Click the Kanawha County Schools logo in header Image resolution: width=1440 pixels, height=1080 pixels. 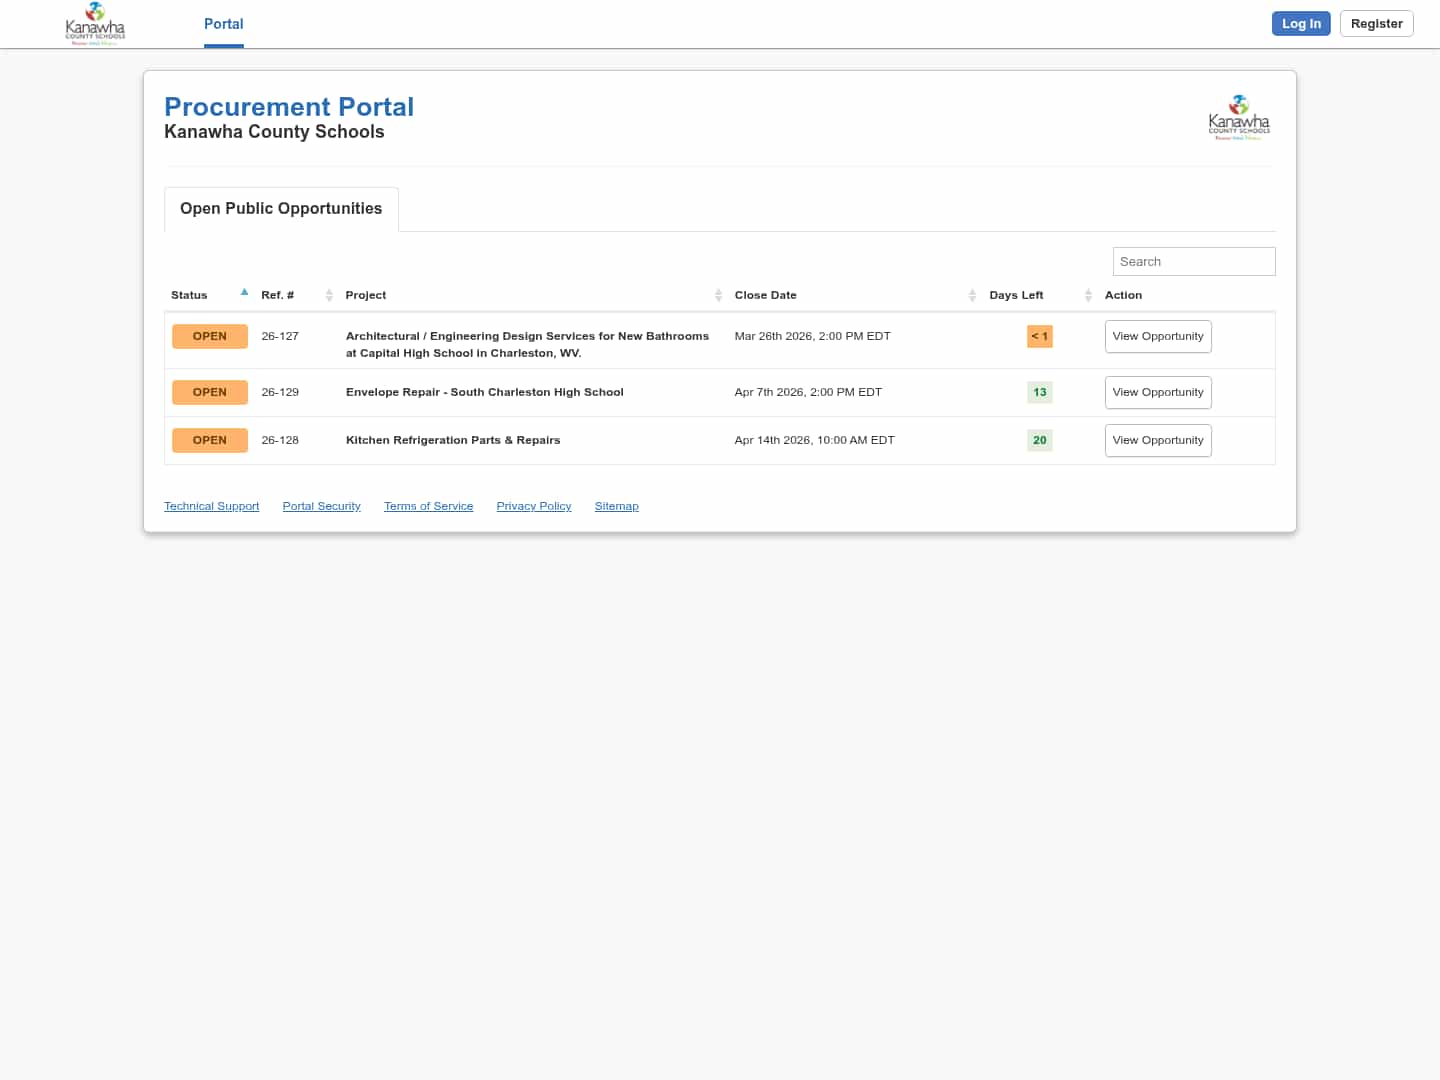(x=95, y=24)
